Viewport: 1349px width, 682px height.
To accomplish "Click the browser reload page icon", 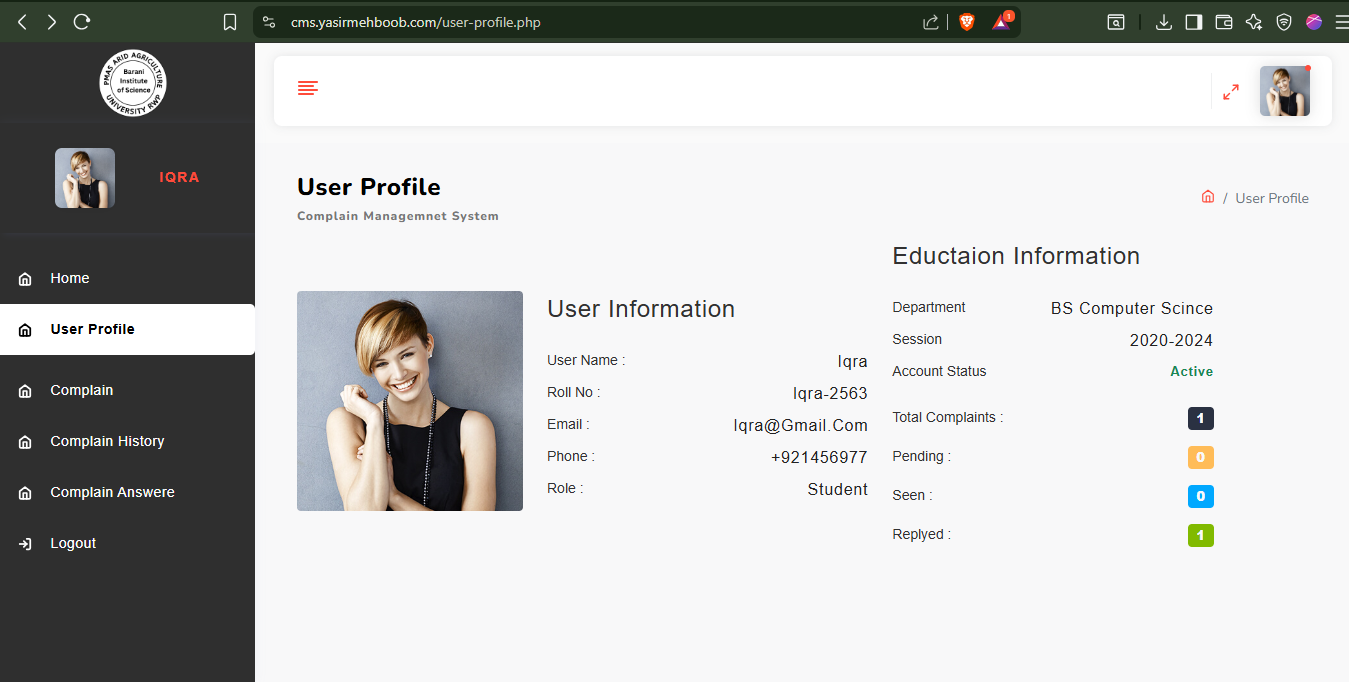I will (x=82, y=22).
